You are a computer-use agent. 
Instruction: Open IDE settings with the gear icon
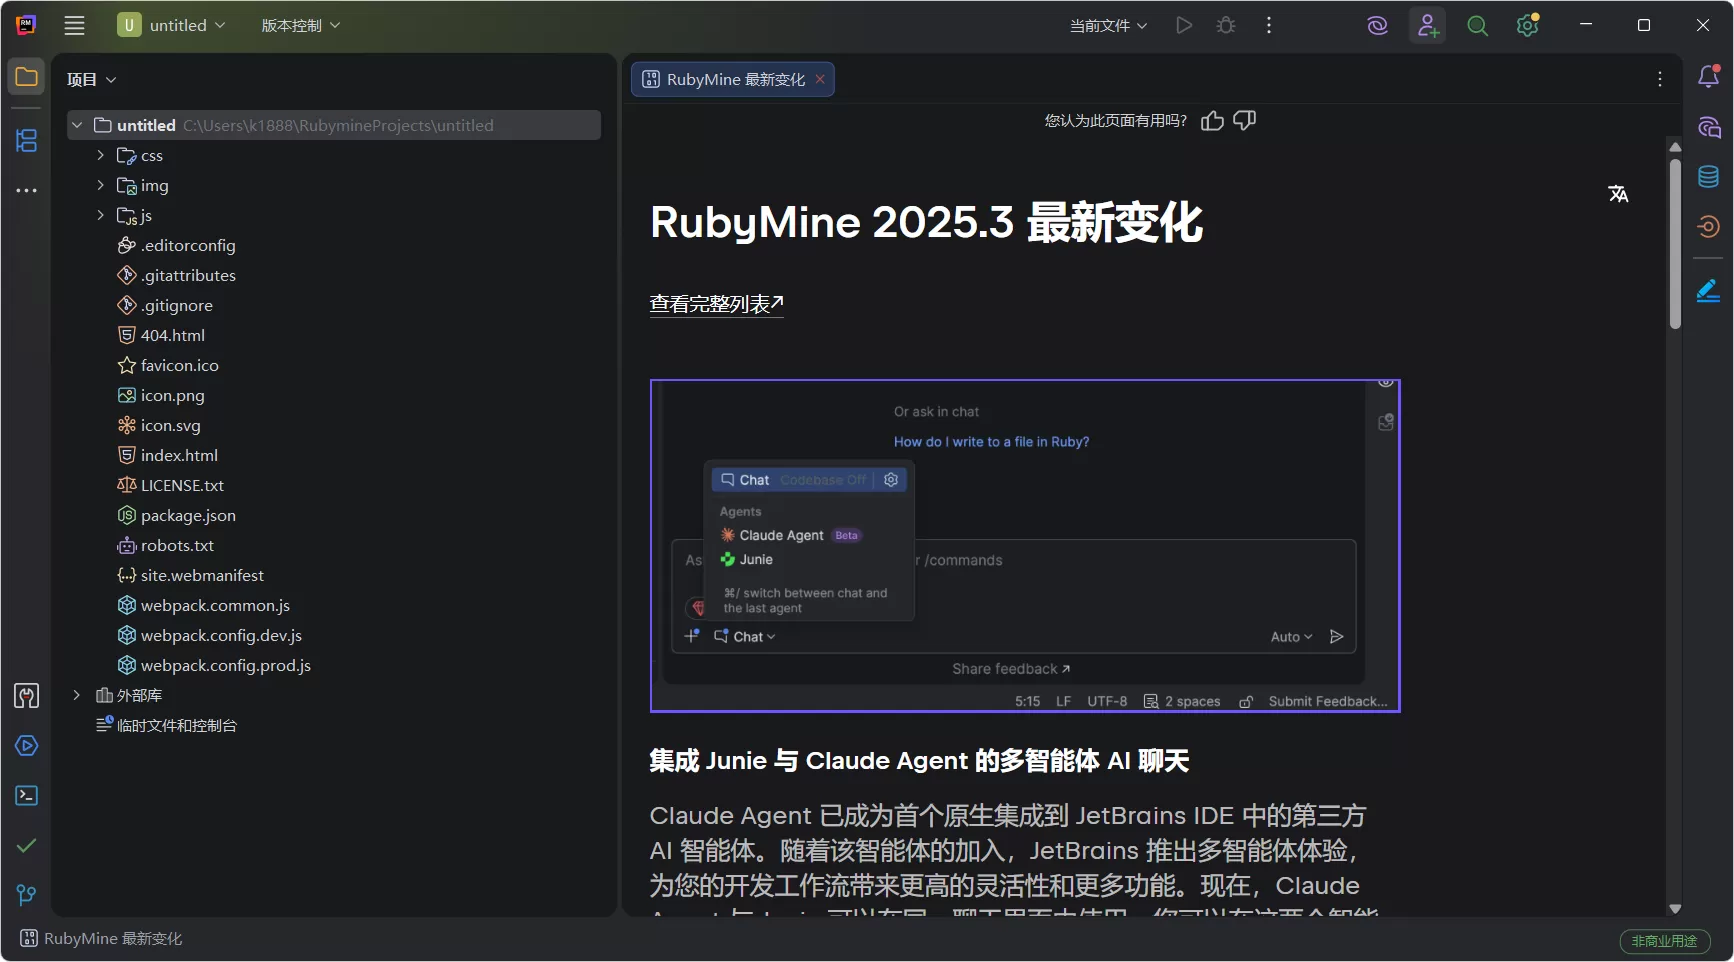(x=1527, y=25)
